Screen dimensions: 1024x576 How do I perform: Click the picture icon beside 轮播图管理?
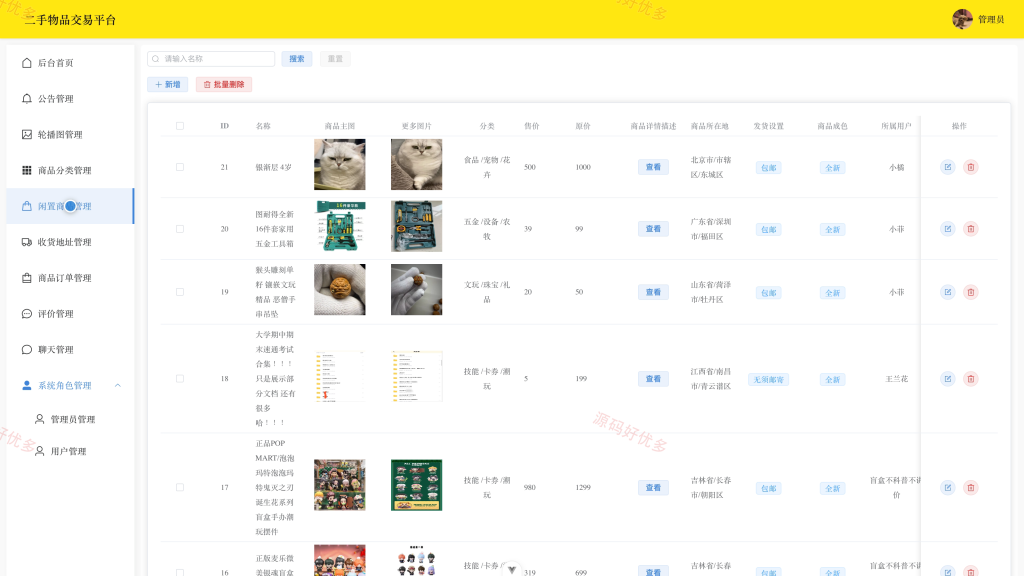27,135
